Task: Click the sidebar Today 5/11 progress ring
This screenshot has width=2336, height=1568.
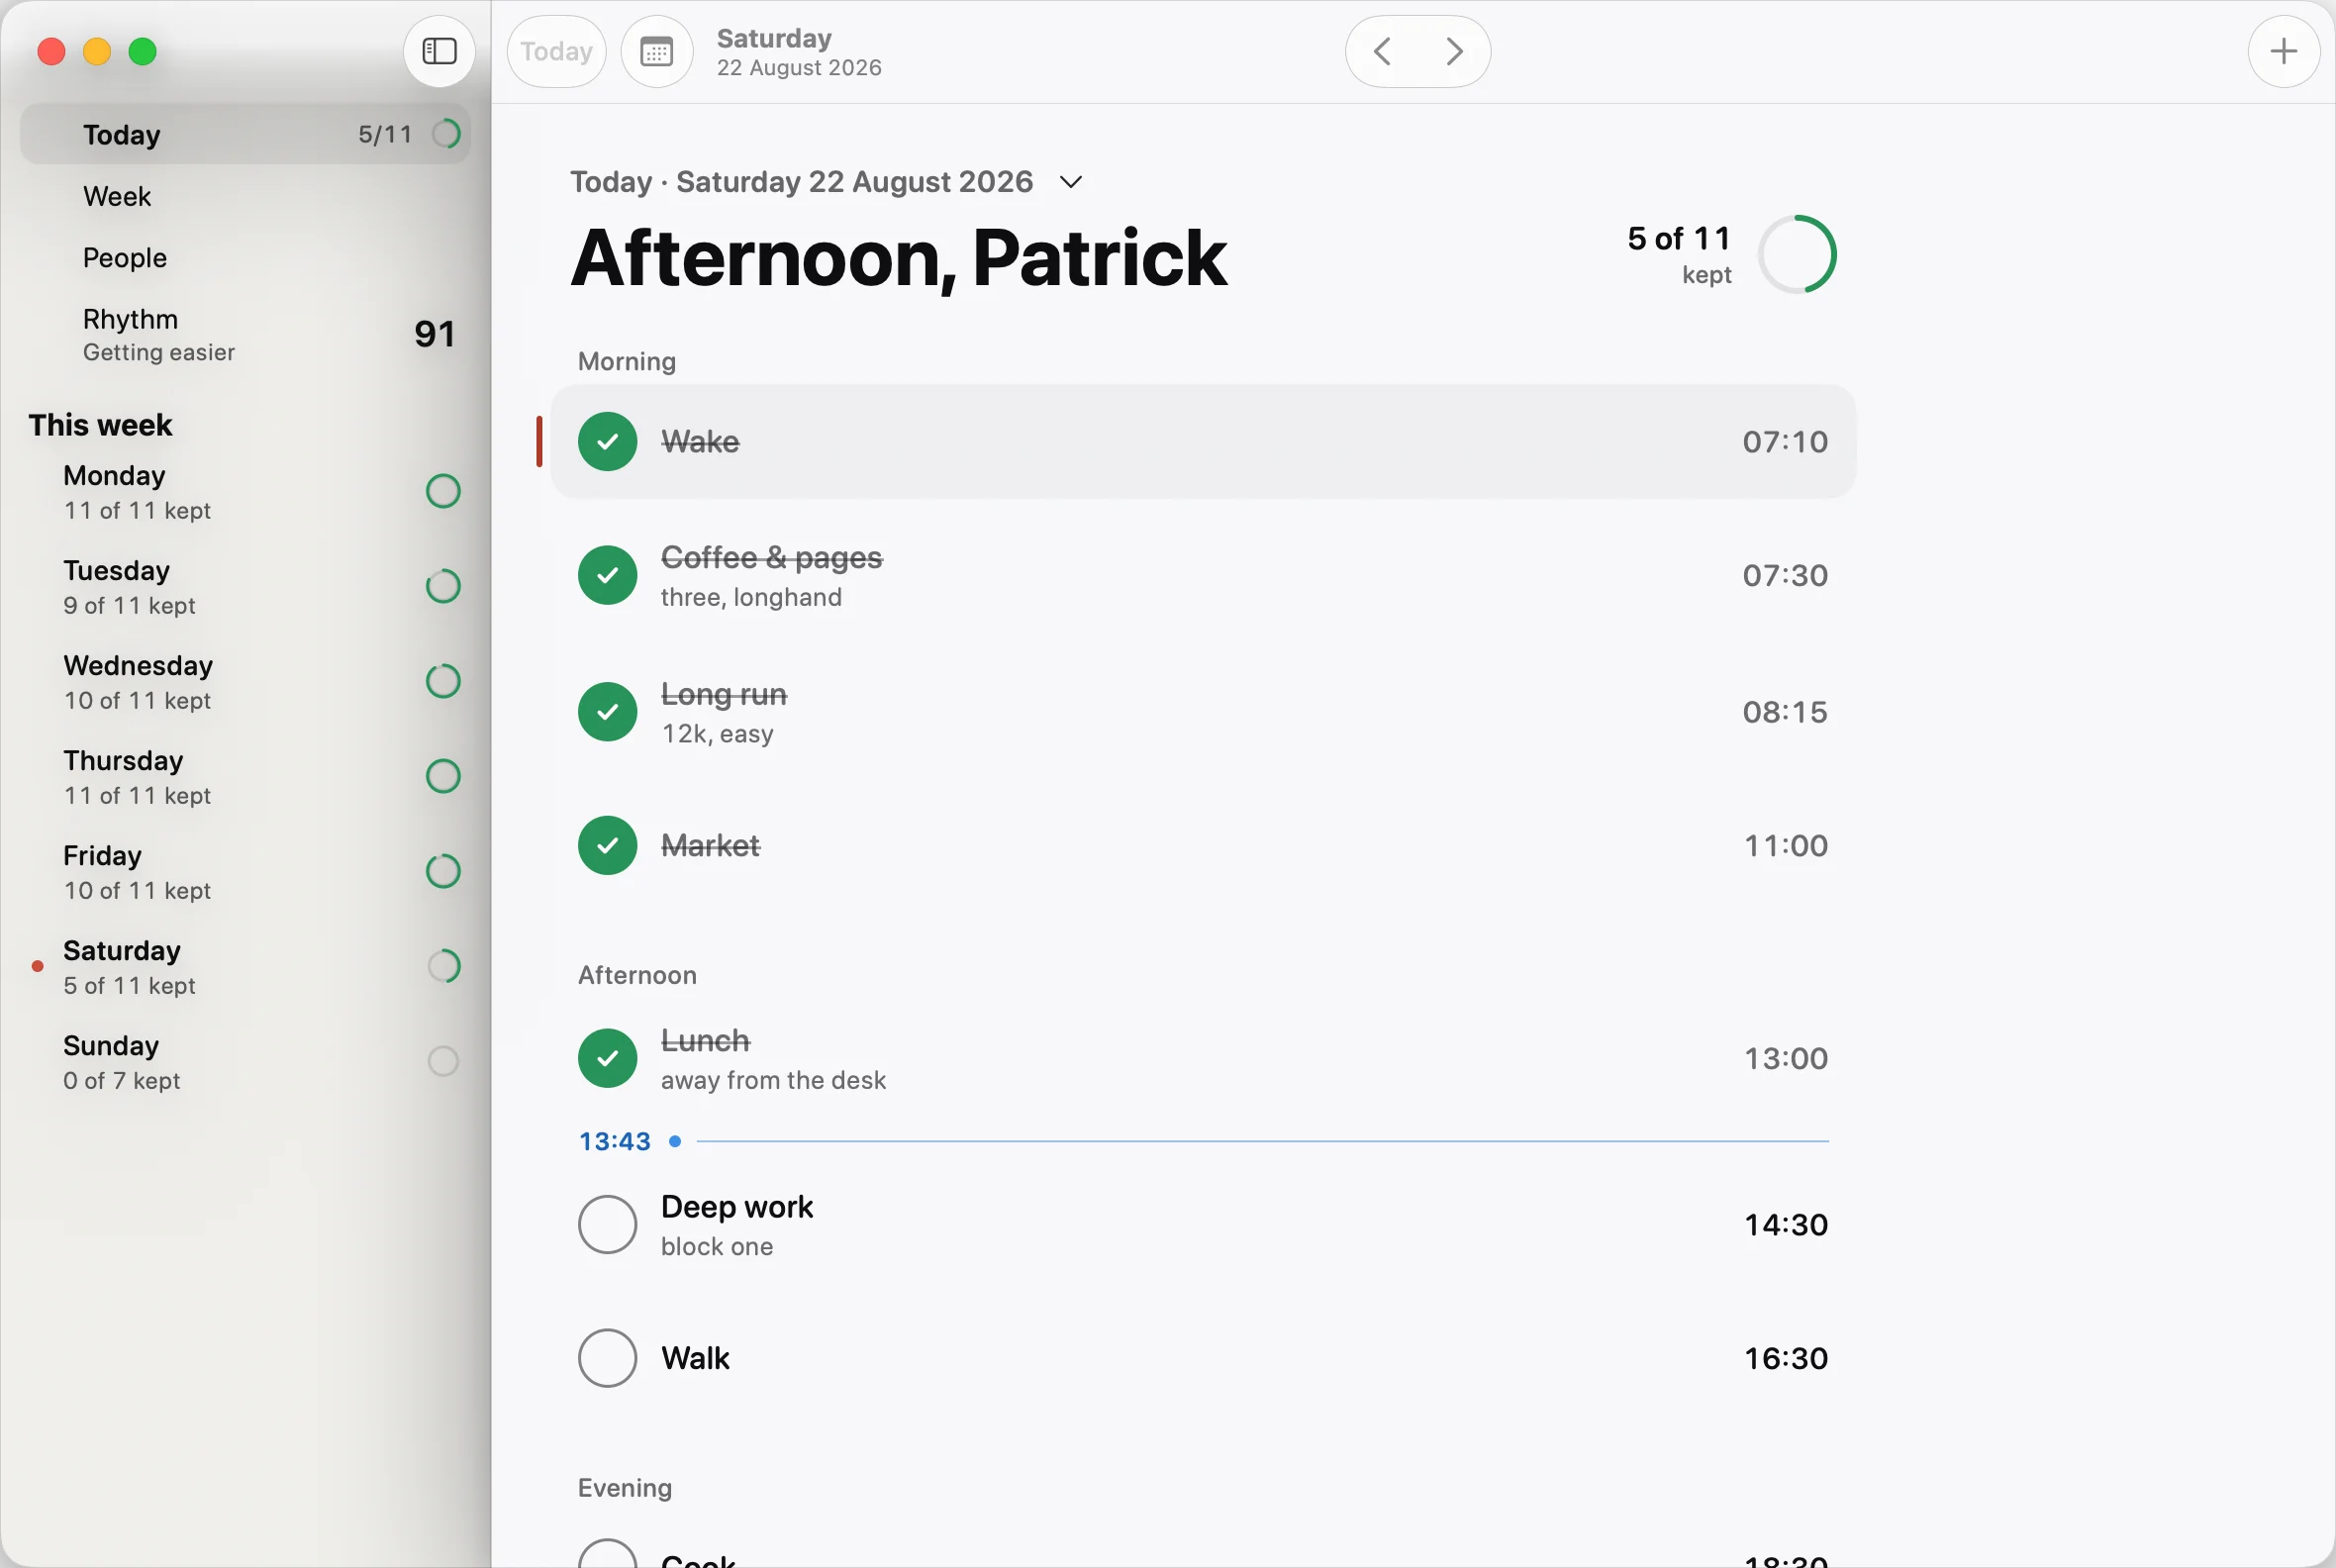Action: (446, 134)
